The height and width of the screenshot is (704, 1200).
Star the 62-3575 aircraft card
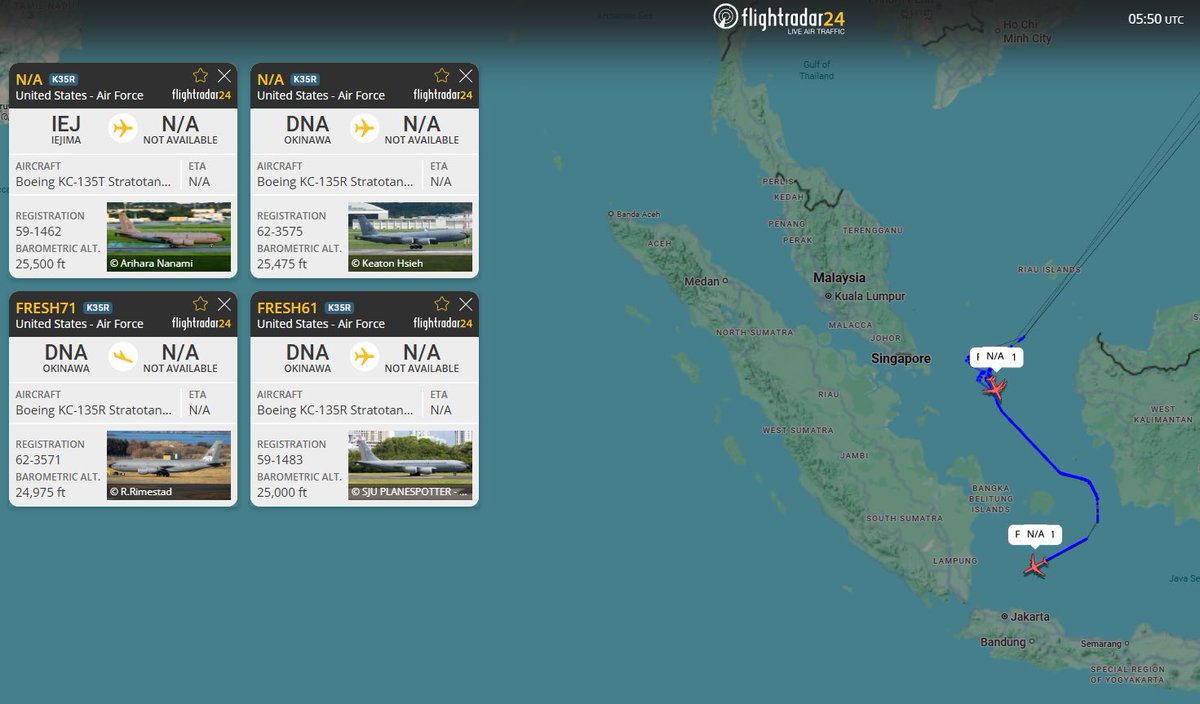(441, 76)
